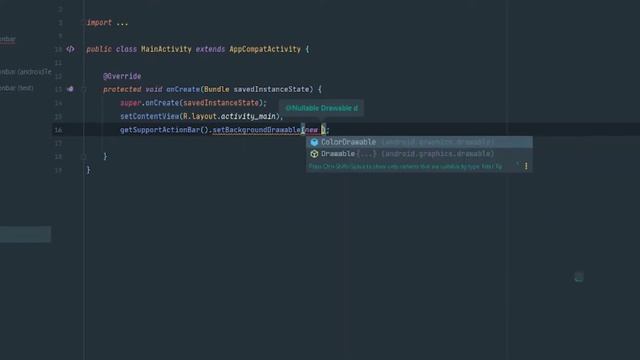Click the override gutter icon next to onCreate
This screenshot has width=640, height=360.
tap(70, 89)
